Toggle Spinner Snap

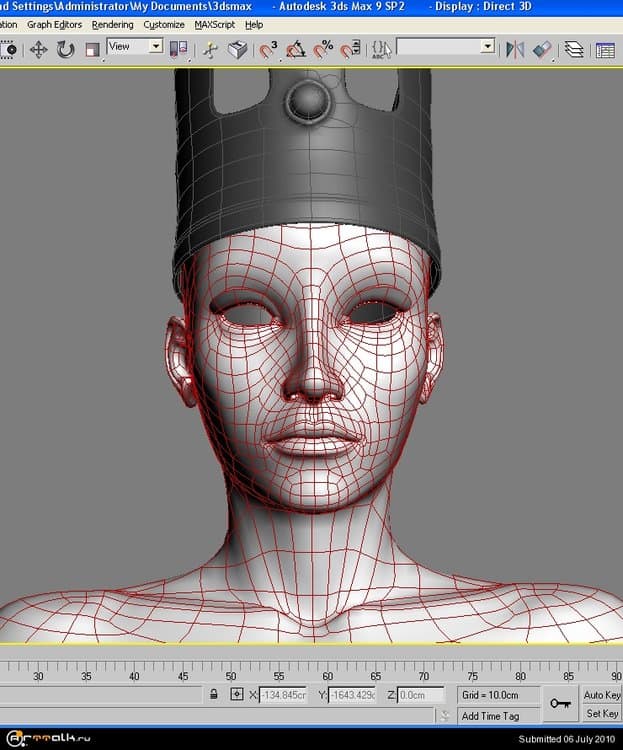pyautogui.click(x=351, y=49)
